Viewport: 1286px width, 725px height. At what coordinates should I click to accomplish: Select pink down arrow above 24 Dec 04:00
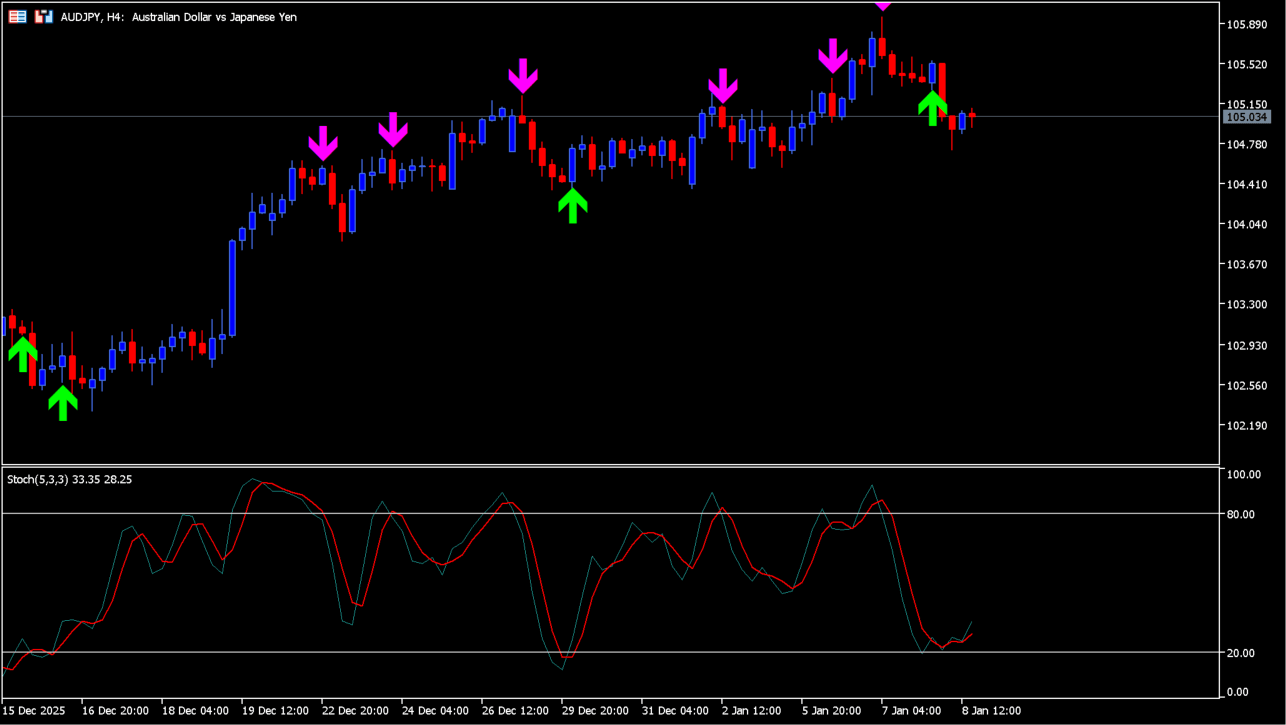tap(393, 129)
